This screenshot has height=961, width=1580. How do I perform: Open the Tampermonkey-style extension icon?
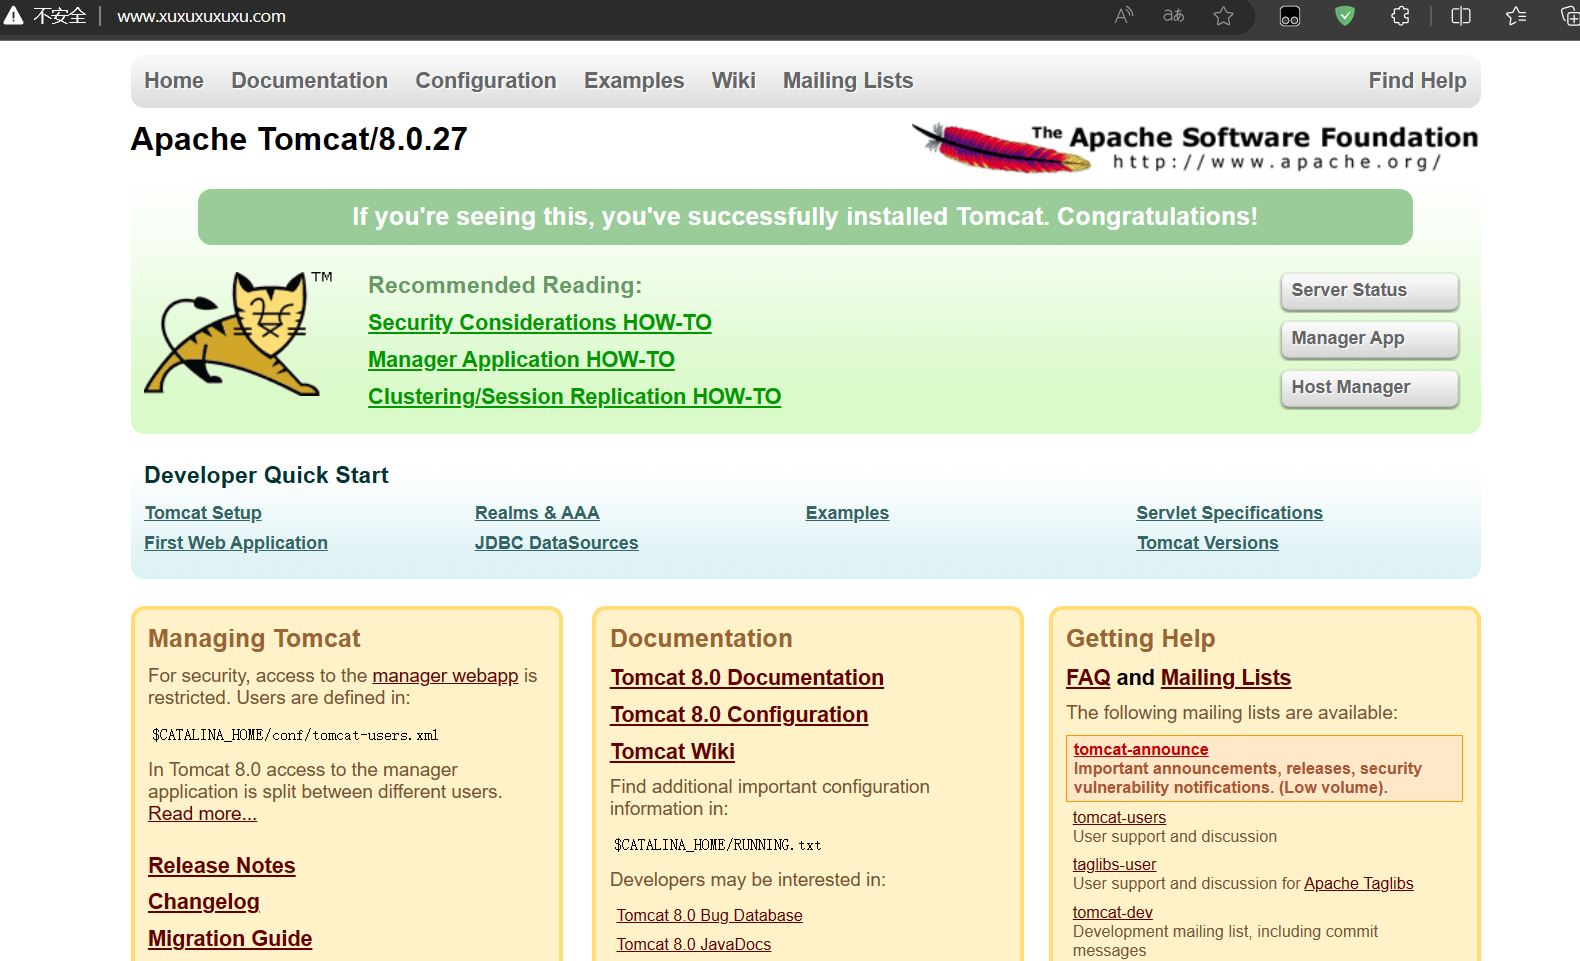coord(1290,16)
